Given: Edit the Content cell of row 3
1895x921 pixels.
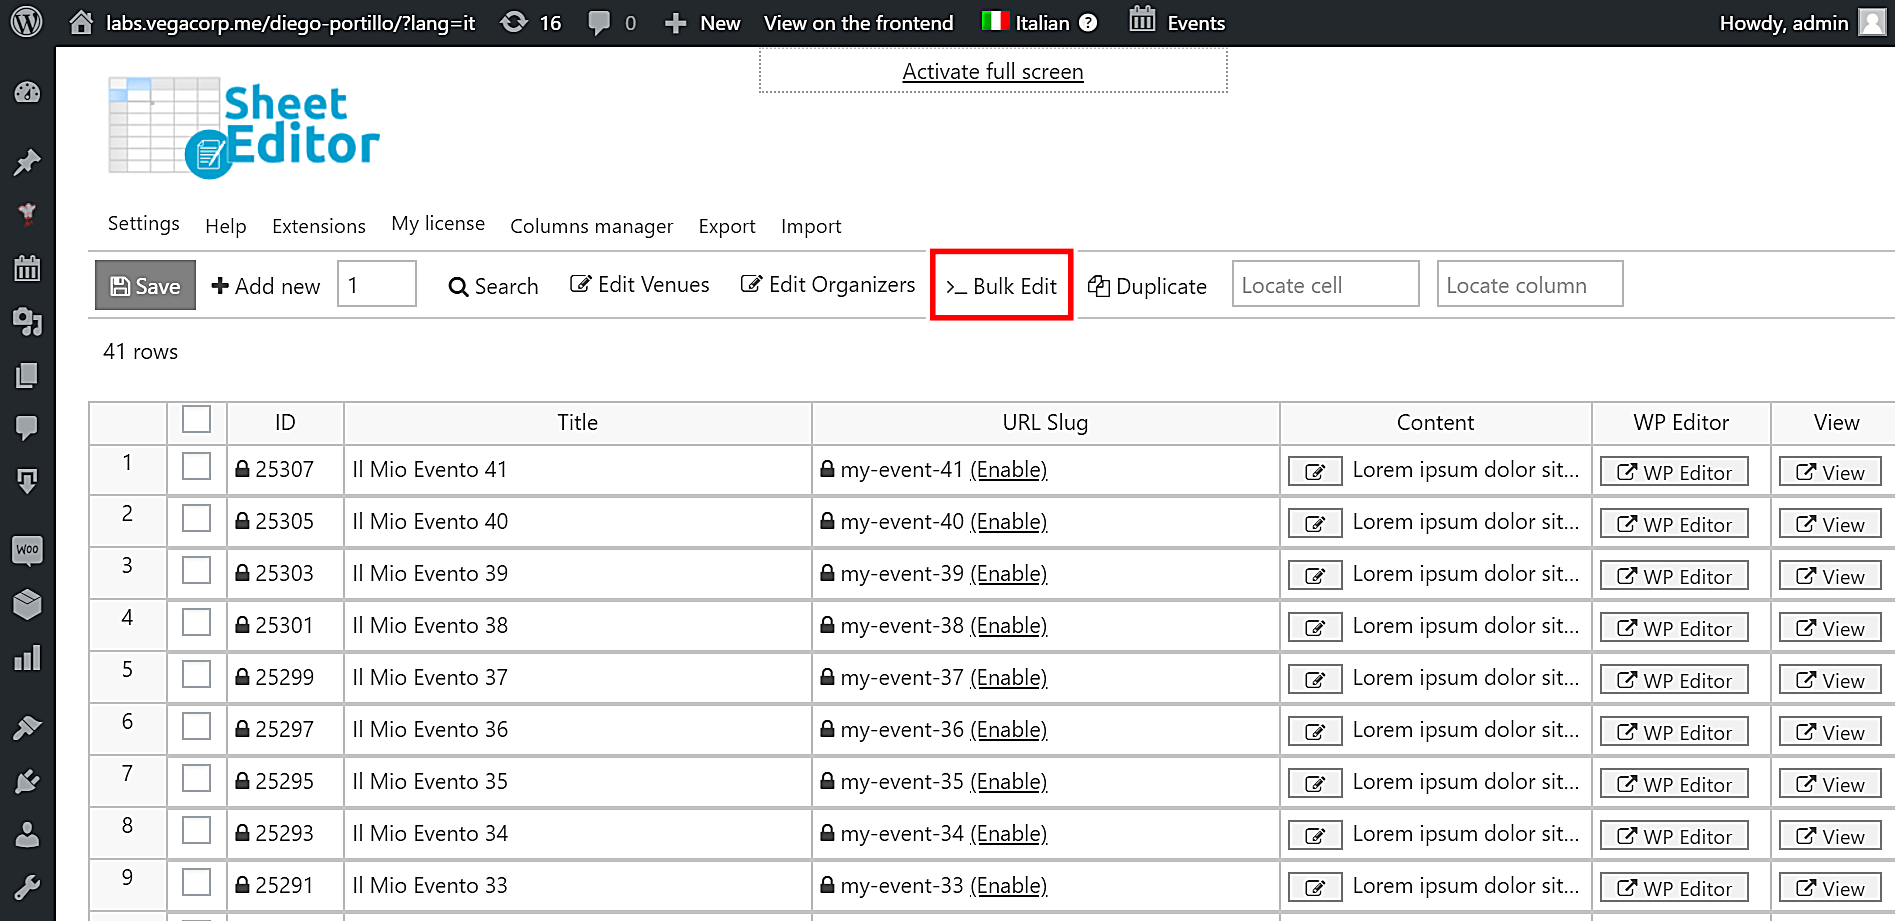Looking at the screenshot, I should coord(1314,574).
